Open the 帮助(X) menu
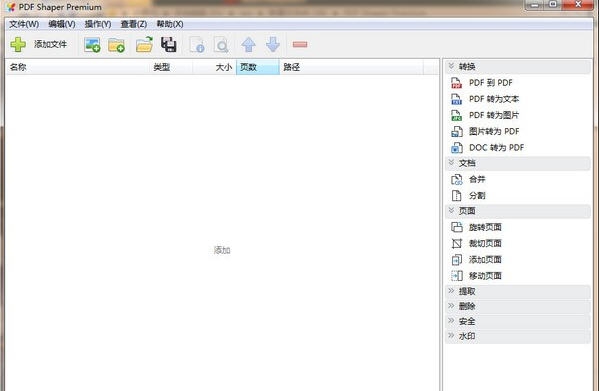This screenshot has height=391, width=600. coord(170,24)
